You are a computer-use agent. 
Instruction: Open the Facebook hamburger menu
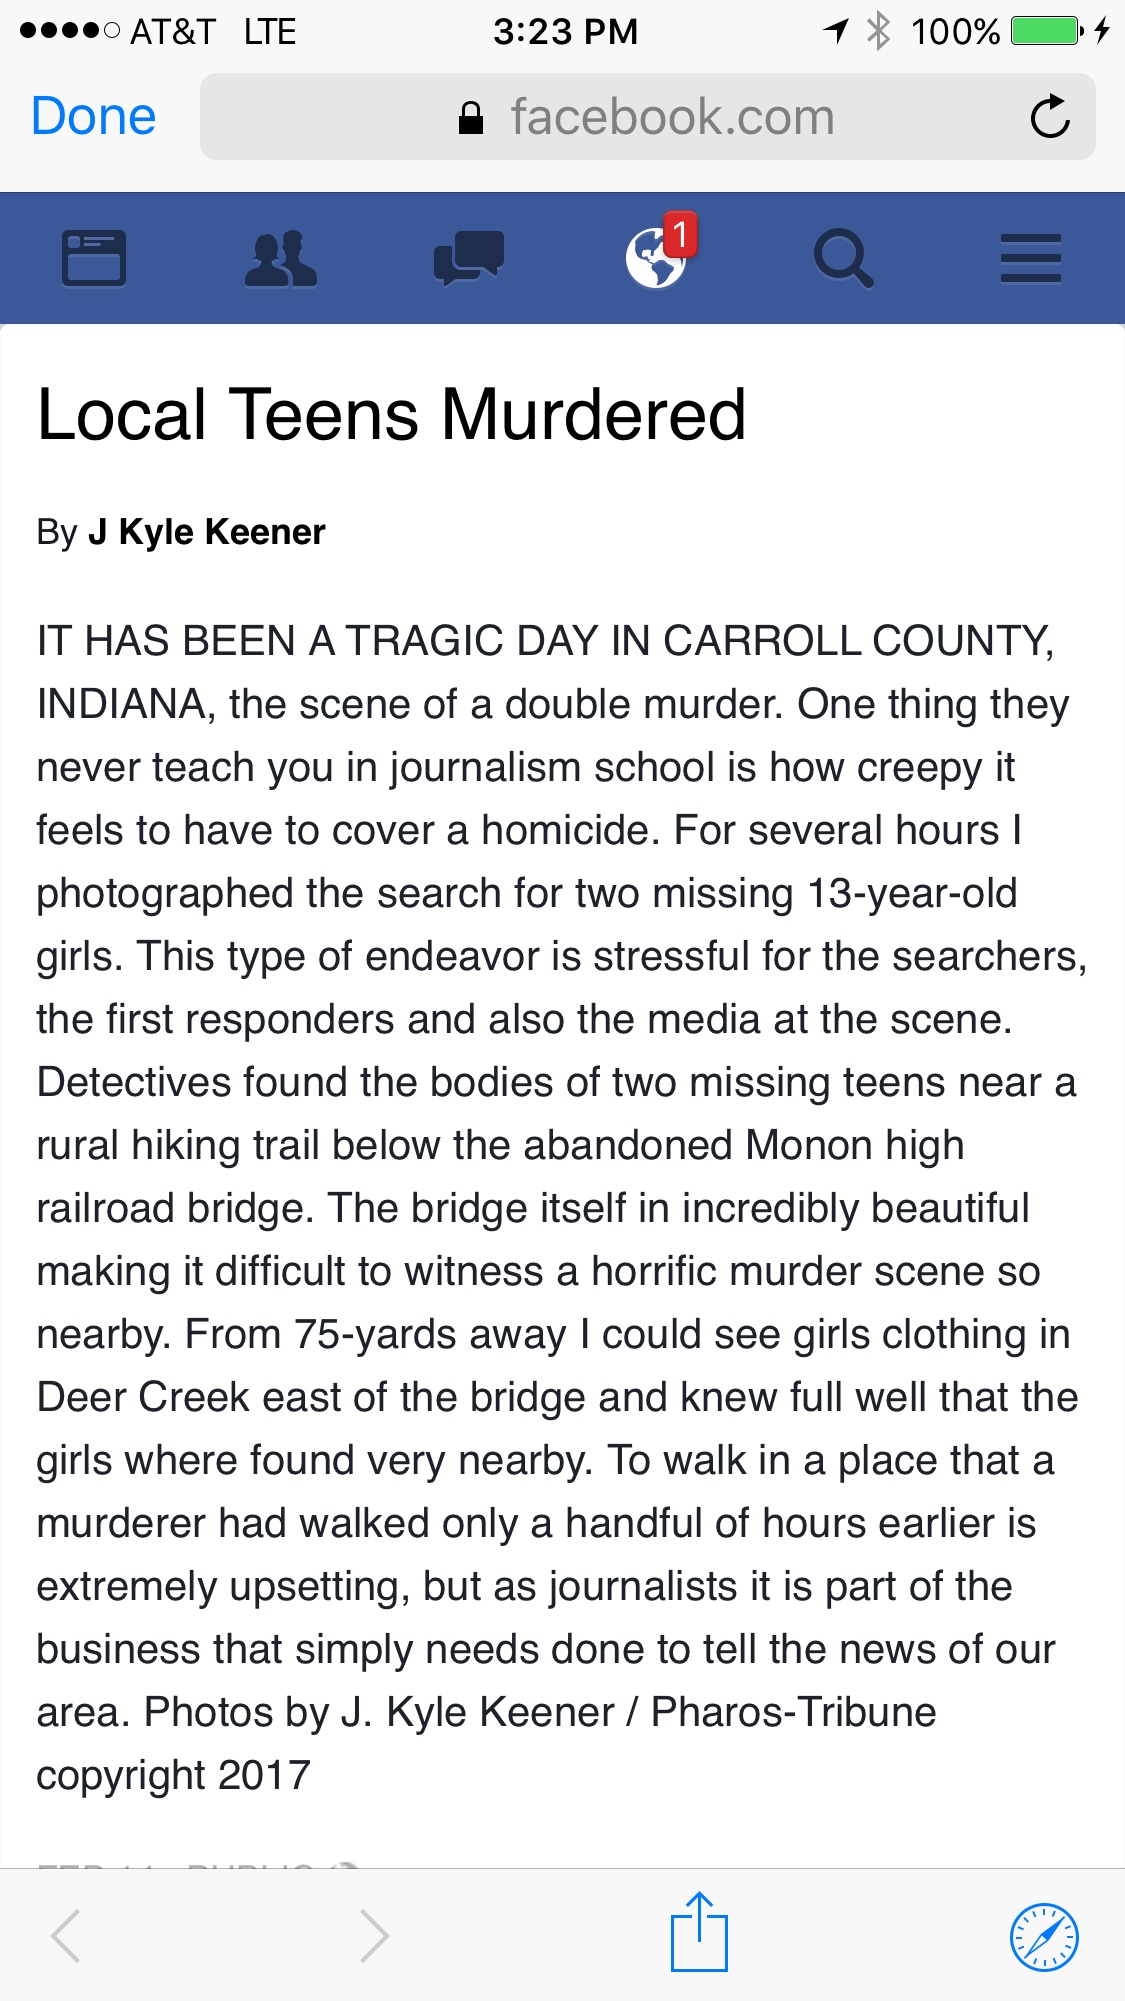coord(1031,258)
